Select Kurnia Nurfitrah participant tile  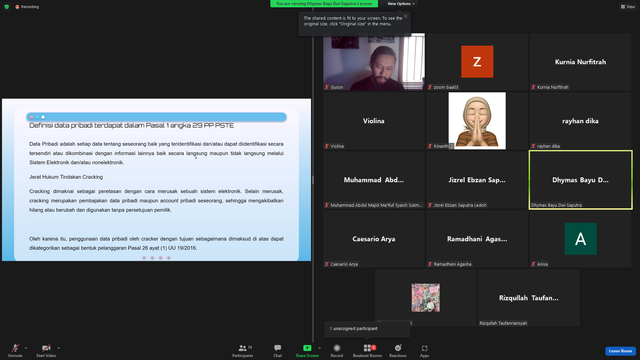coord(580,62)
